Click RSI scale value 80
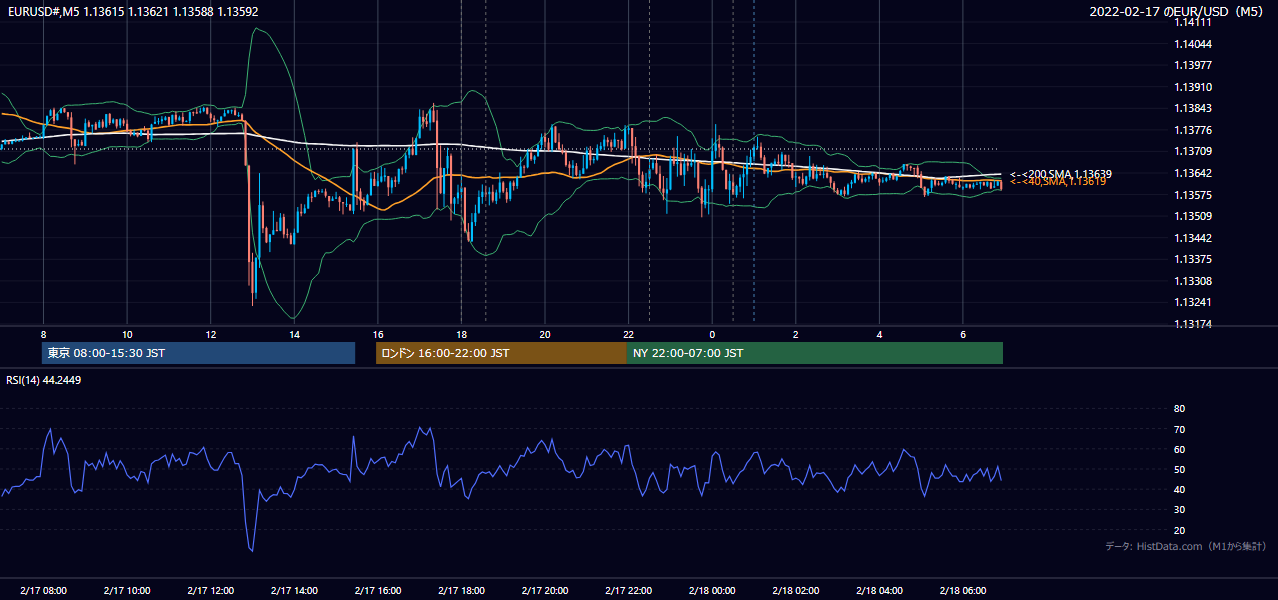 click(x=1179, y=409)
